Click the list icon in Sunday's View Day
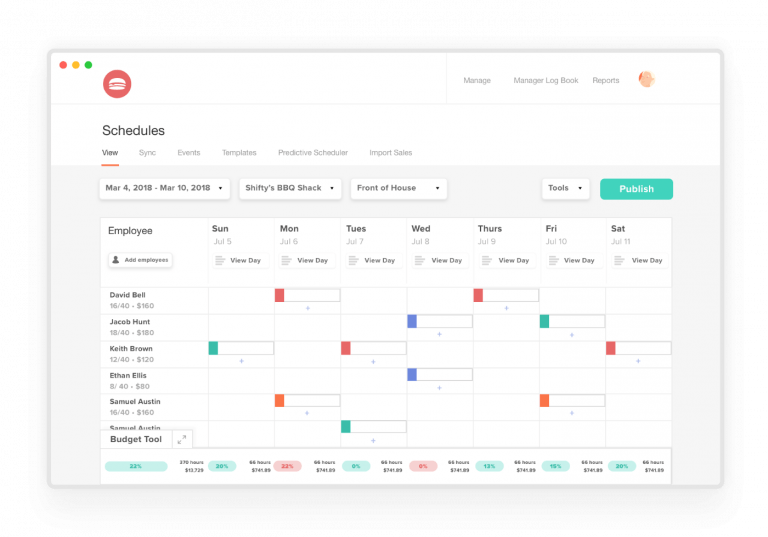The height and width of the screenshot is (537, 768). (220, 260)
